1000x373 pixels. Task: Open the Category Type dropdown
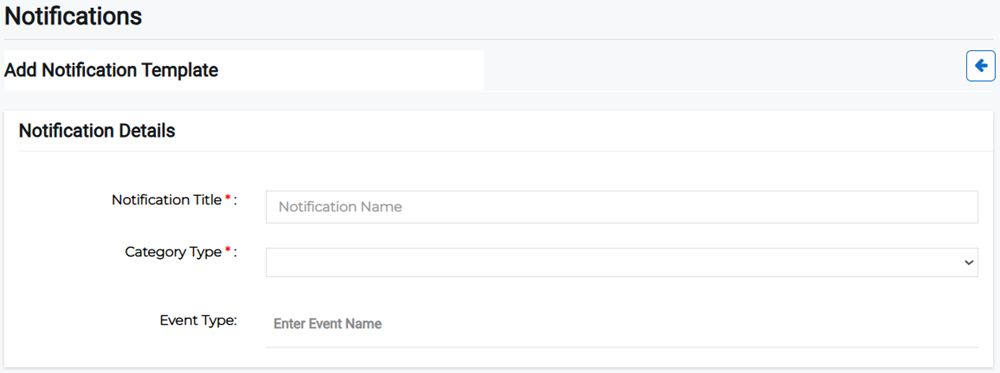point(622,262)
